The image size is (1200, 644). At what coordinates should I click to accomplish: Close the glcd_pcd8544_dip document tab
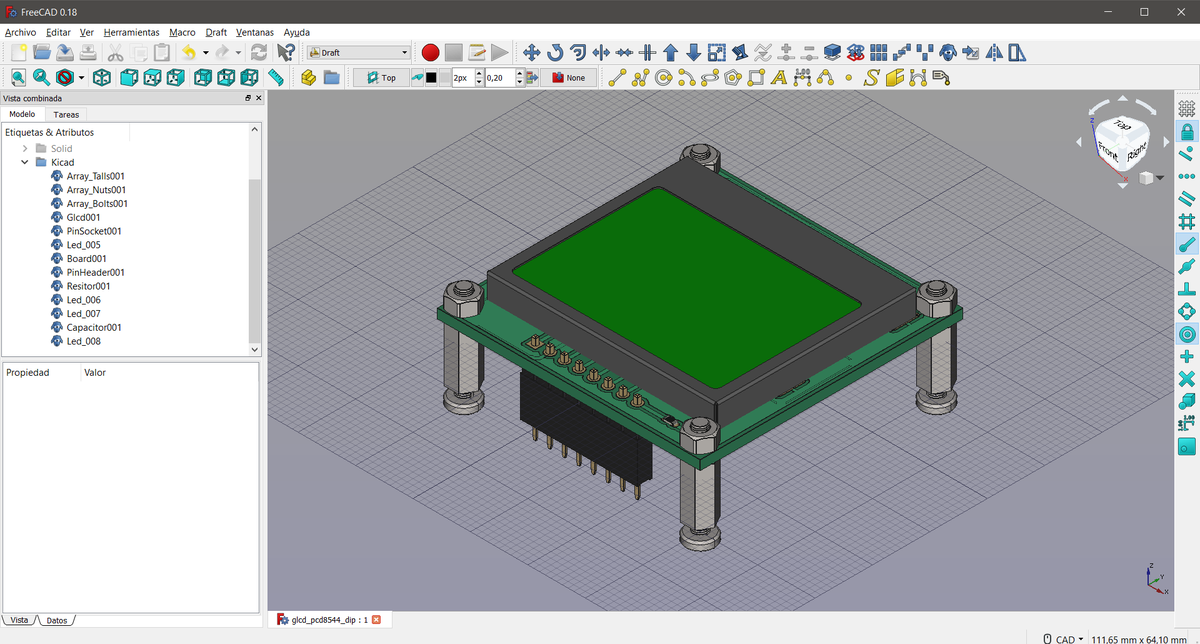coord(377,619)
